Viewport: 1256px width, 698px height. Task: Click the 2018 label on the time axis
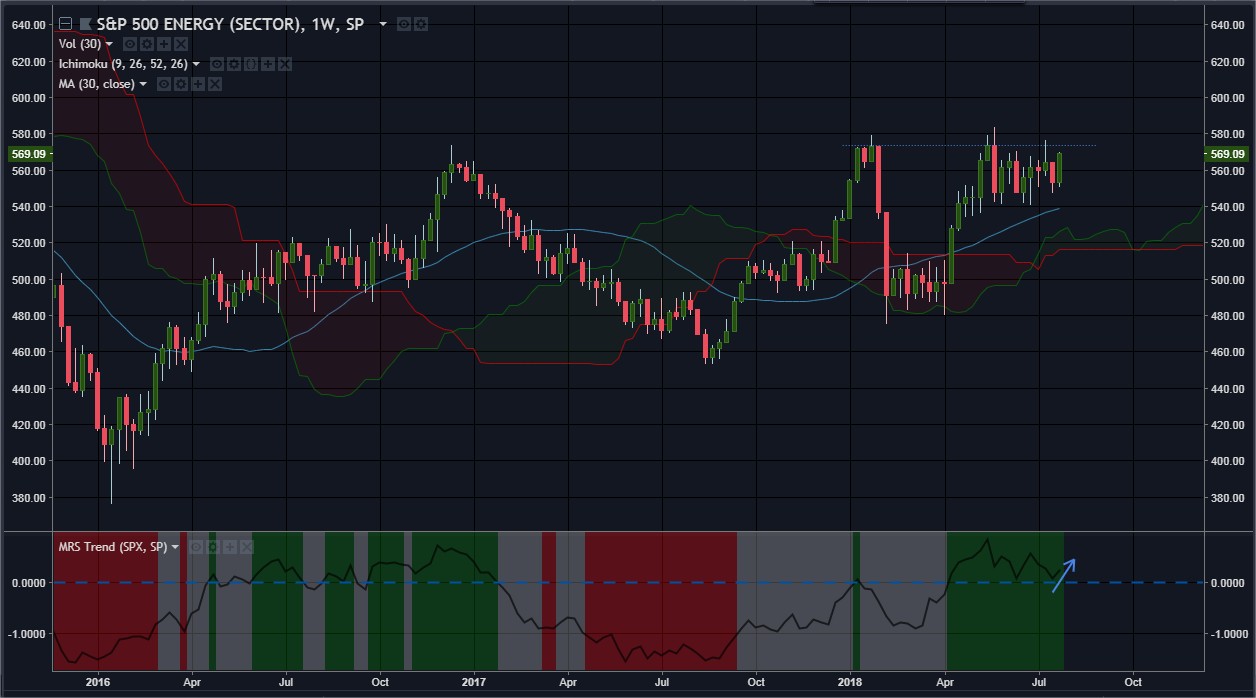click(851, 684)
